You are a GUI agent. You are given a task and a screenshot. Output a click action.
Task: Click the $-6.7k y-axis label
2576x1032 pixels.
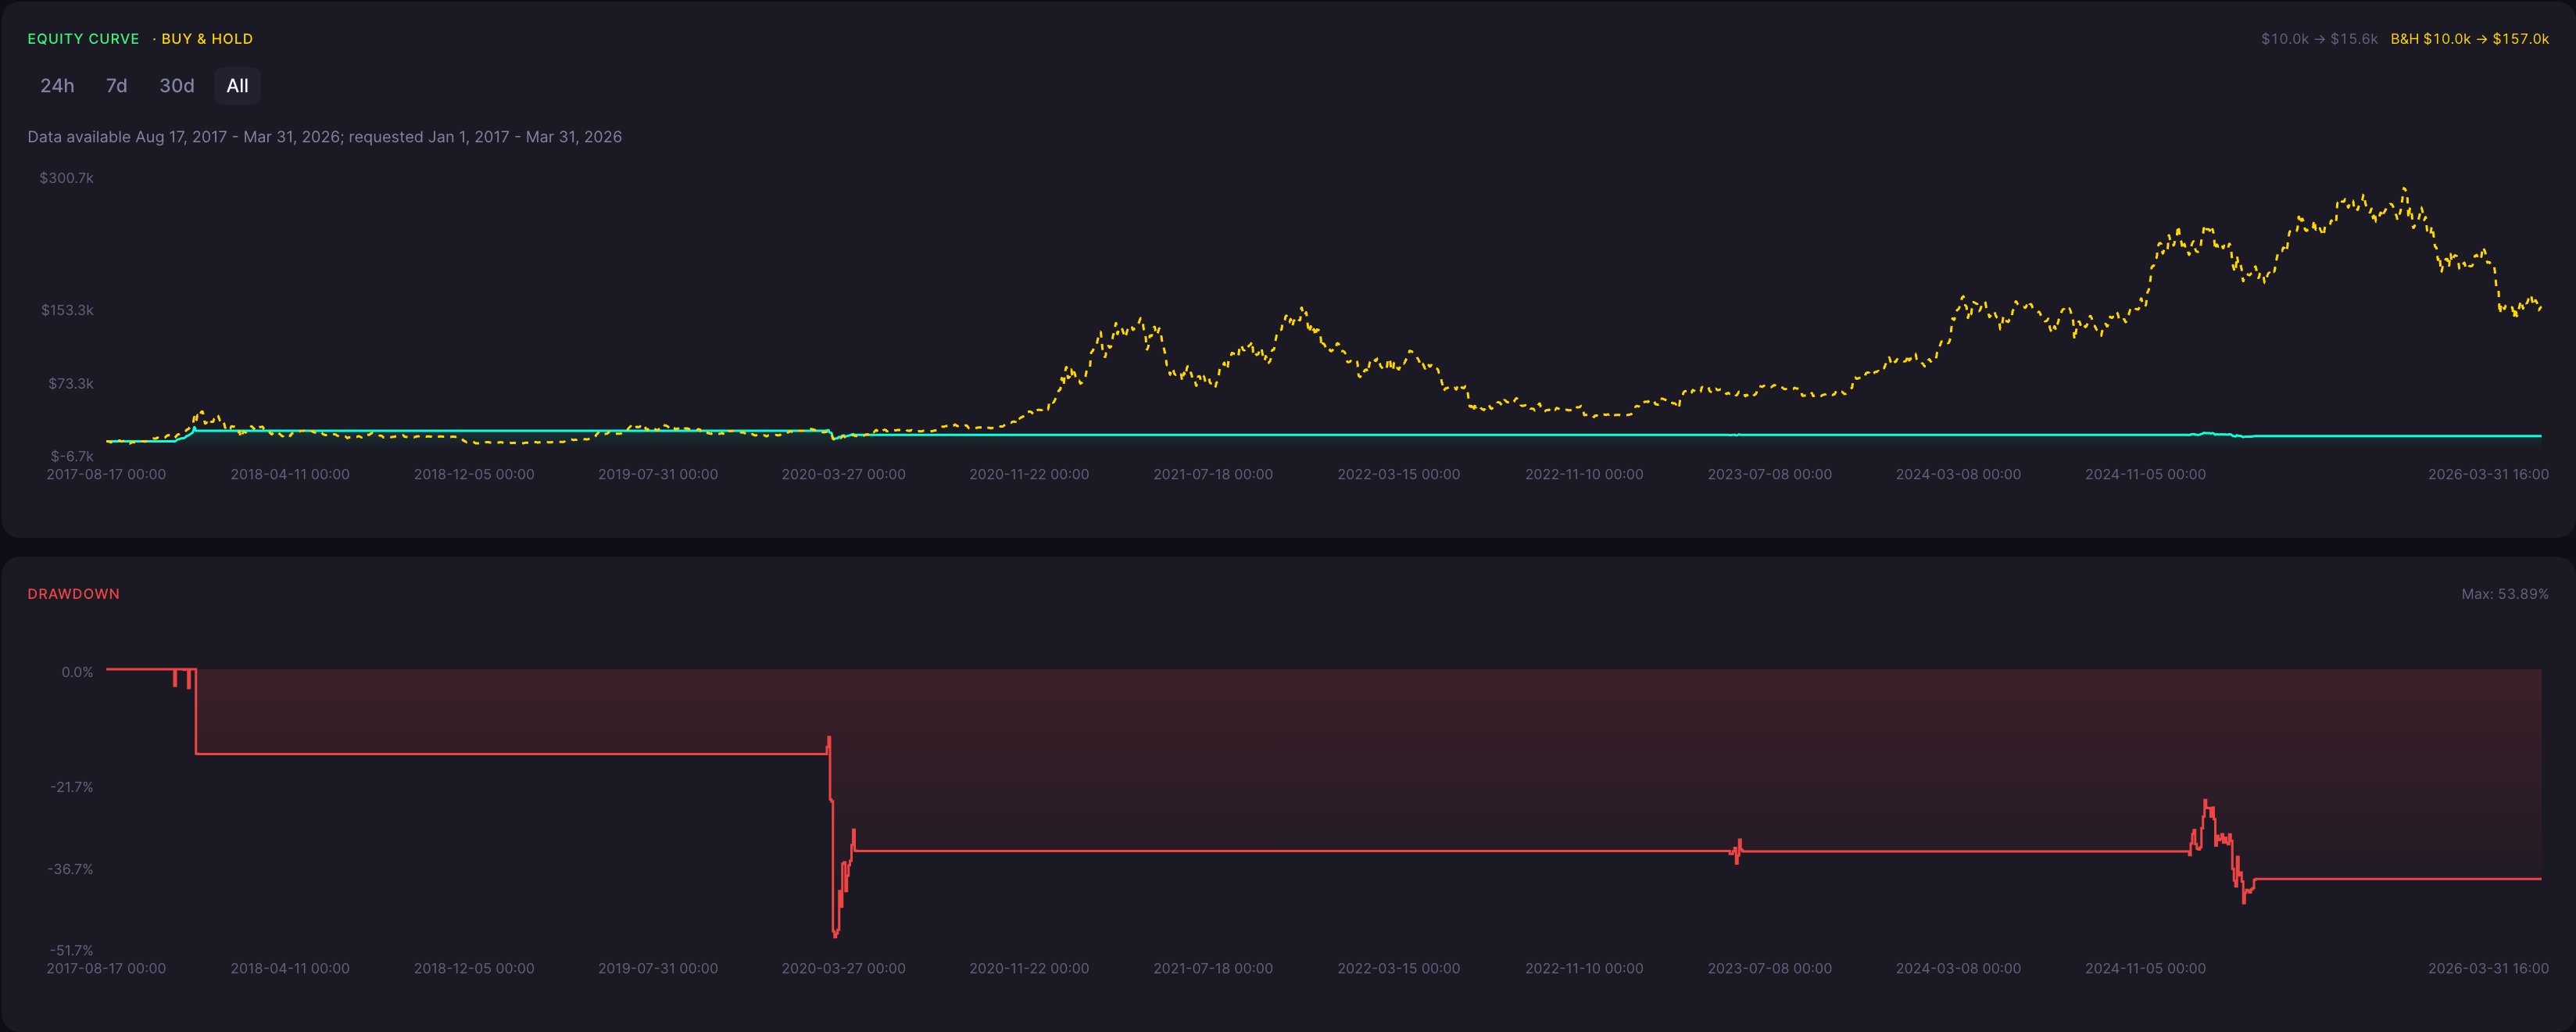72,456
